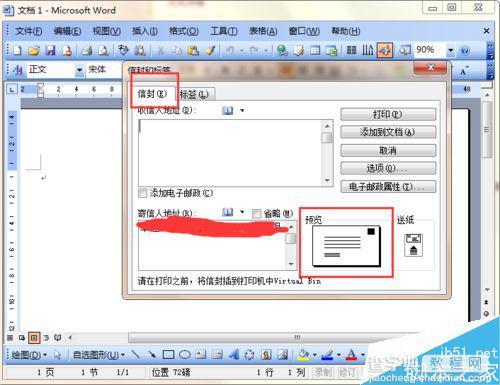
Task: Open the 编辑 menu
Action: (x=67, y=31)
